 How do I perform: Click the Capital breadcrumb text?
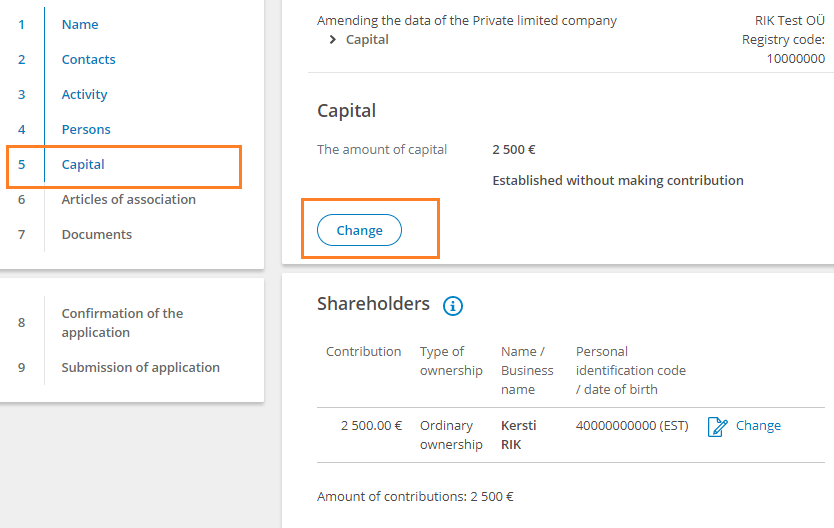tap(367, 40)
